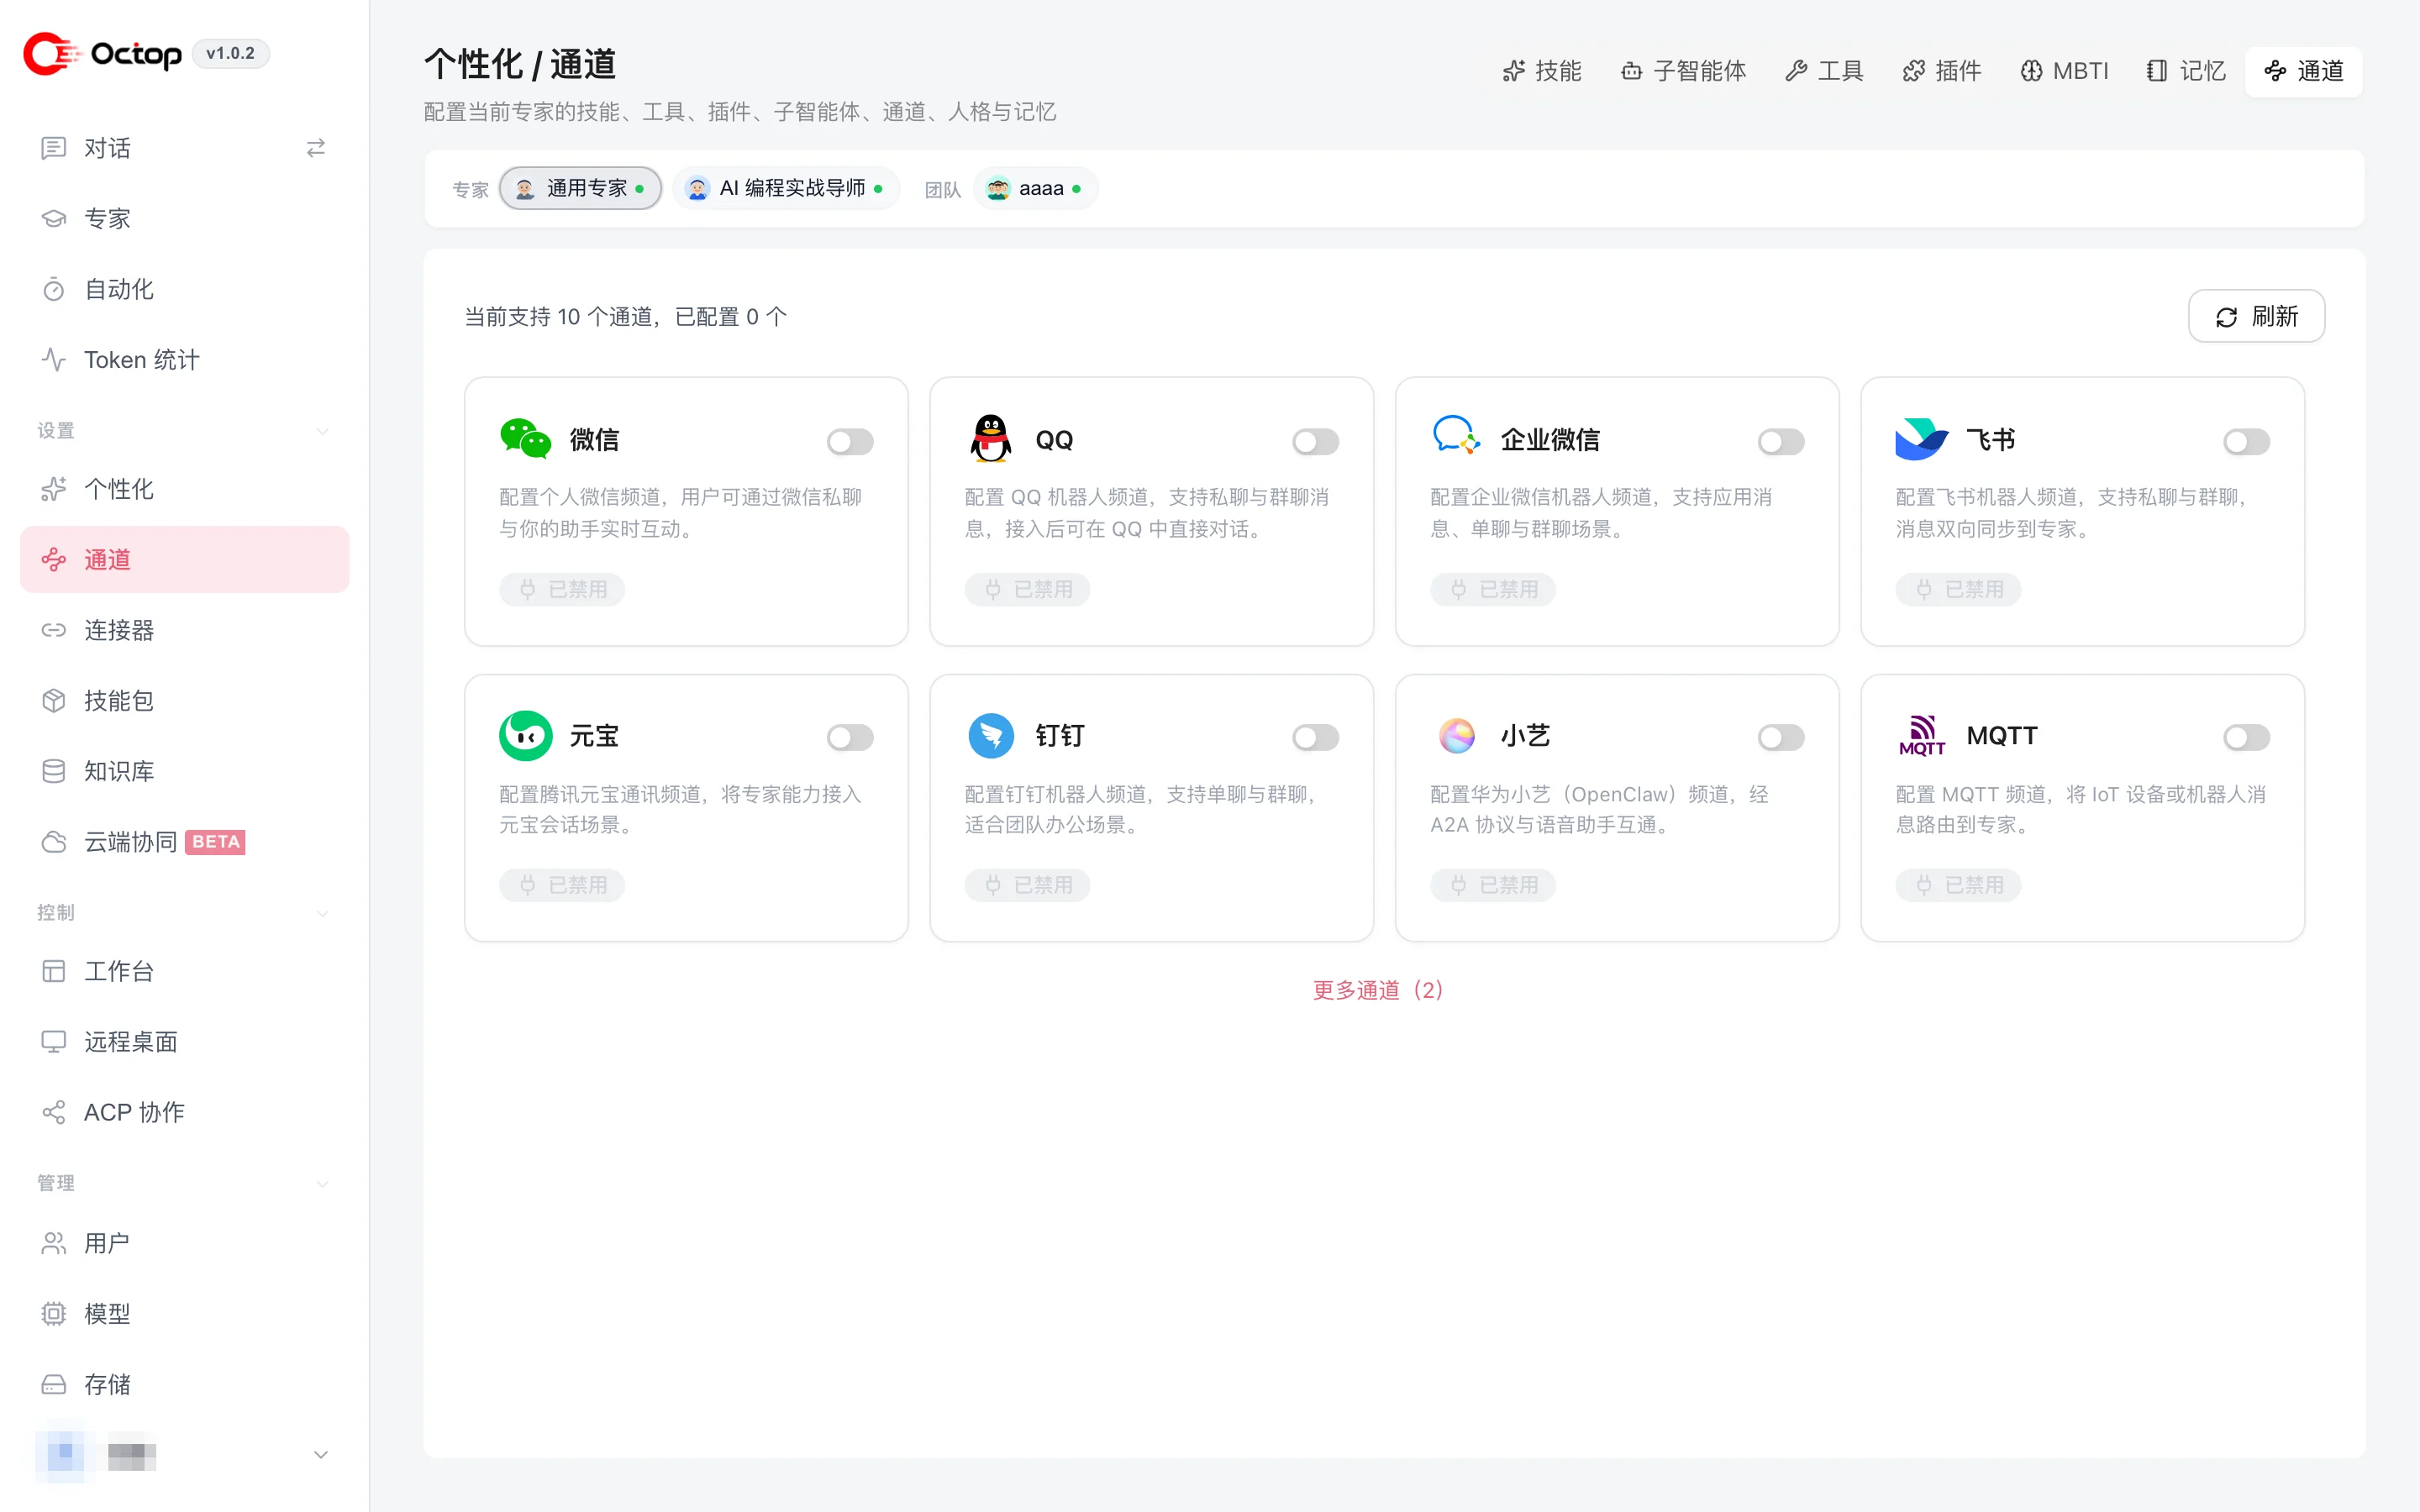Go to the MBTI tab
The width and height of the screenshot is (2420, 1512).
pos(2064,71)
